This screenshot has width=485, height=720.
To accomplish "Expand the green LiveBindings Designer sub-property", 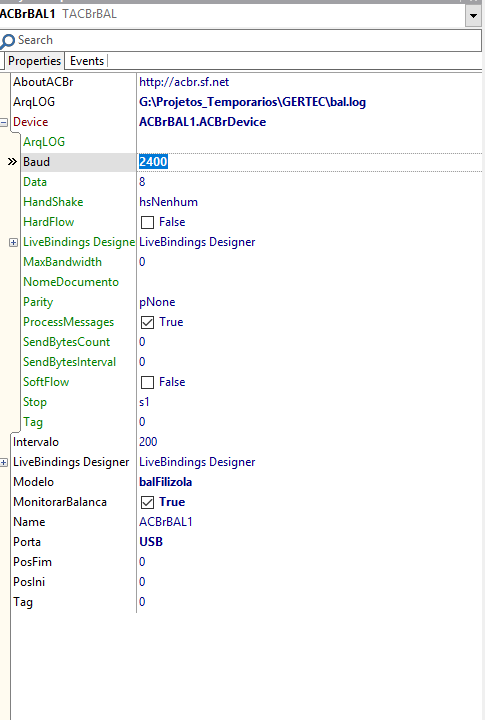I will [13, 242].
